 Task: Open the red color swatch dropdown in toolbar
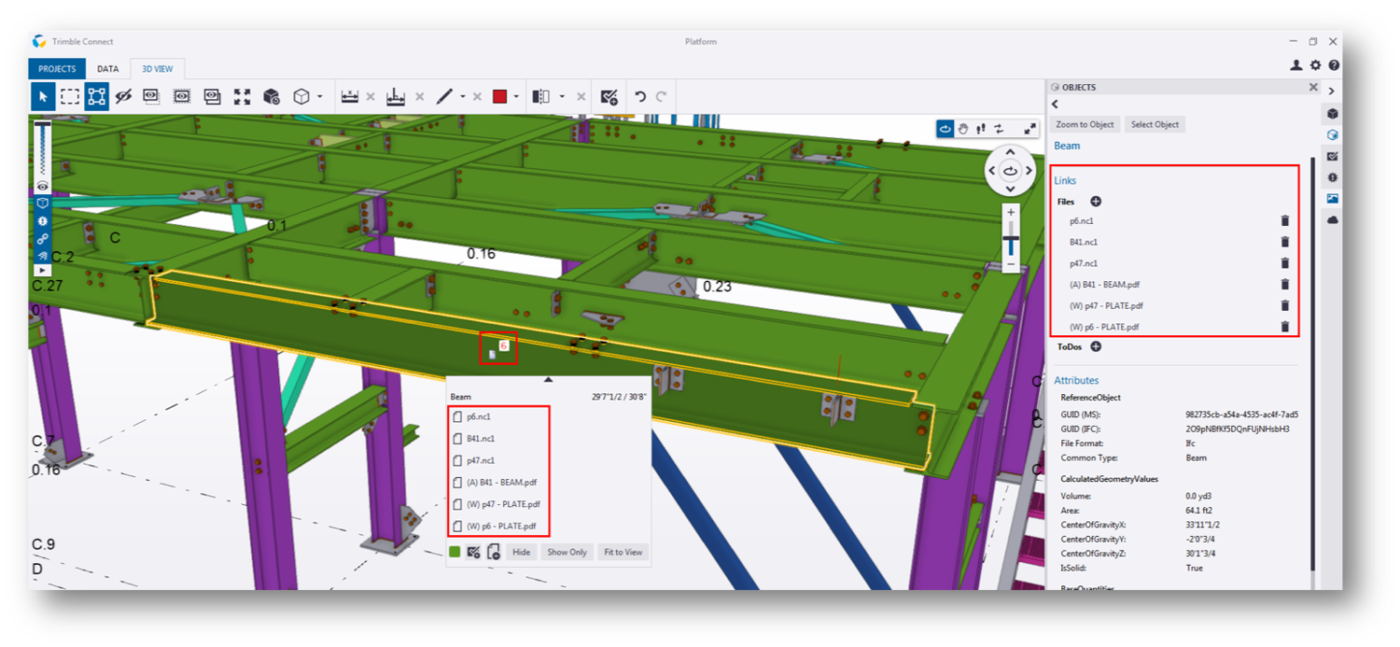517,96
